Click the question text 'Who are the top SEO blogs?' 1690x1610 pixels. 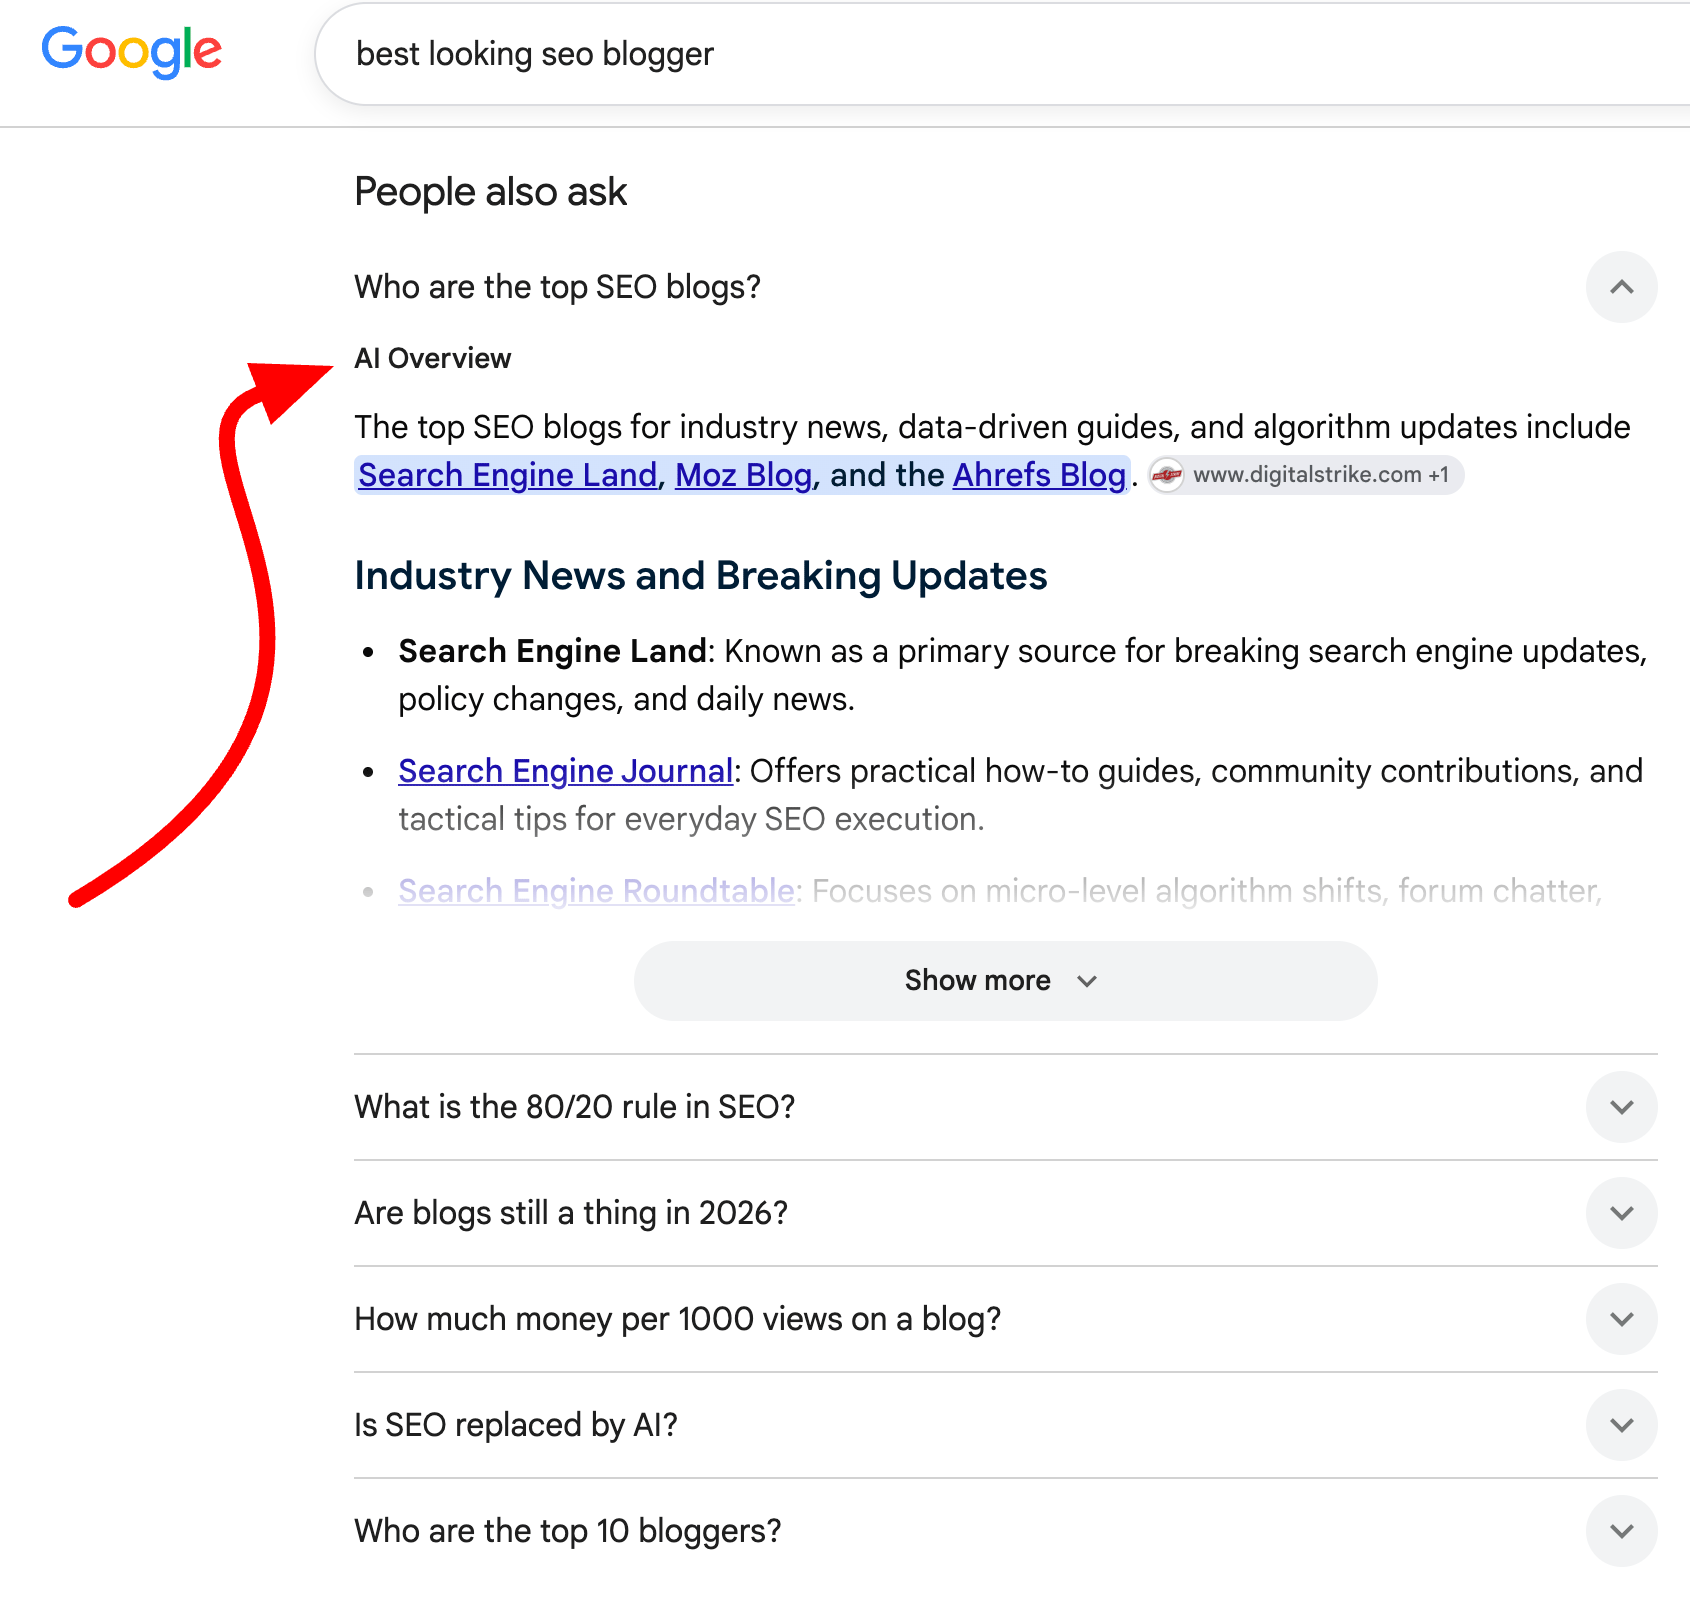558,287
